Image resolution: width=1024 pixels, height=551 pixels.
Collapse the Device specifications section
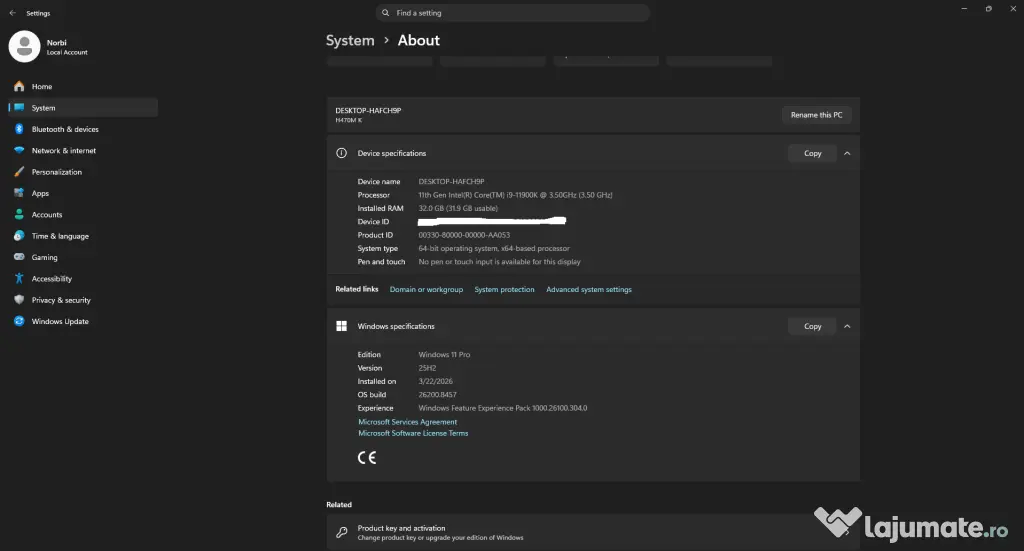[847, 153]
